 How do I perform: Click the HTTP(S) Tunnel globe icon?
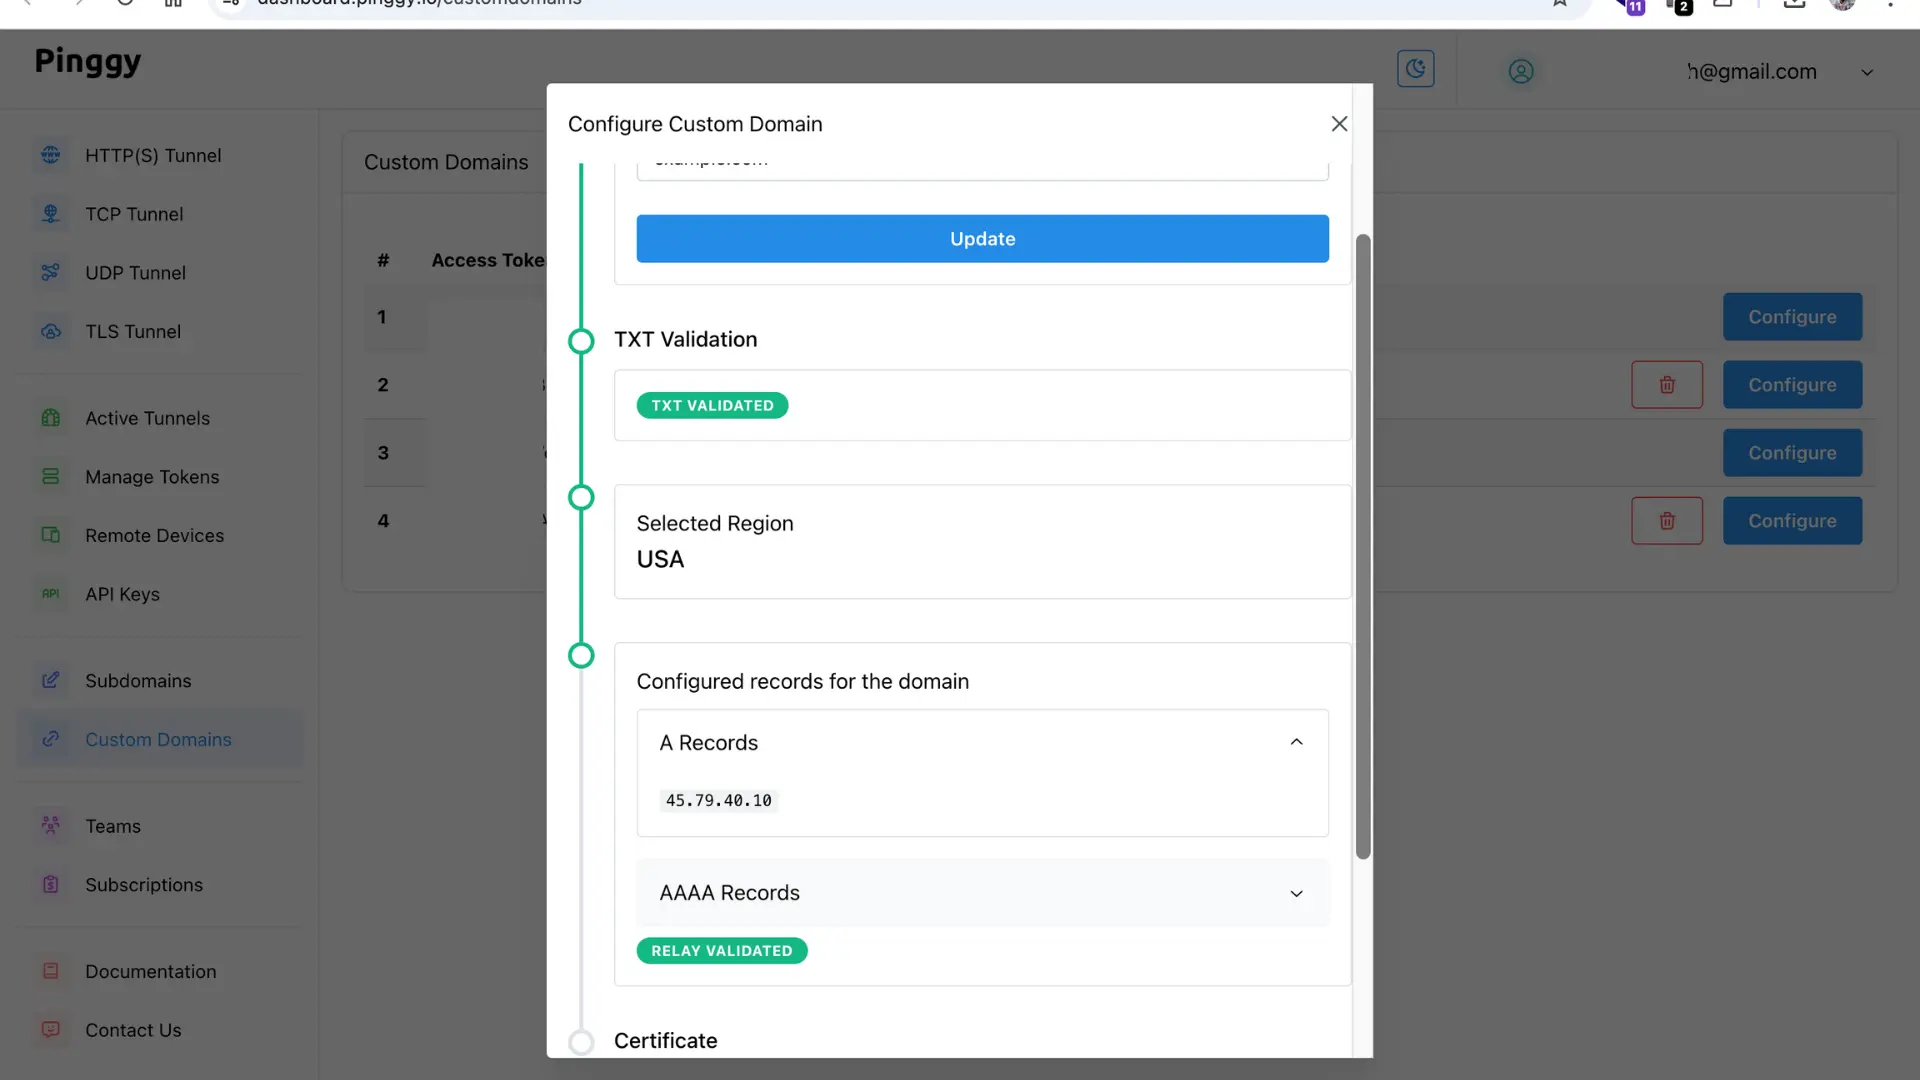(51, 155)
